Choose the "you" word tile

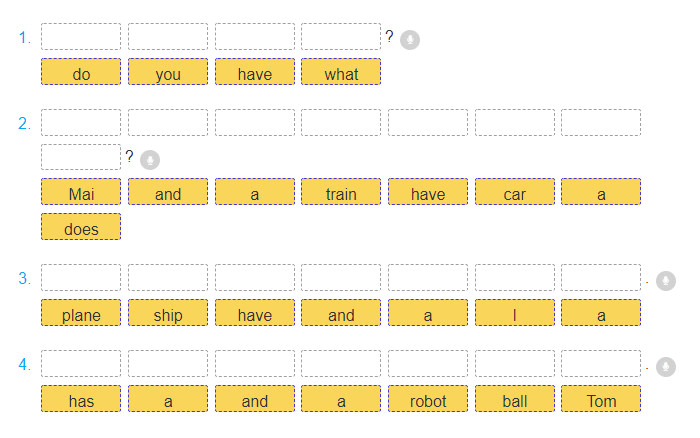coord(168,73)
